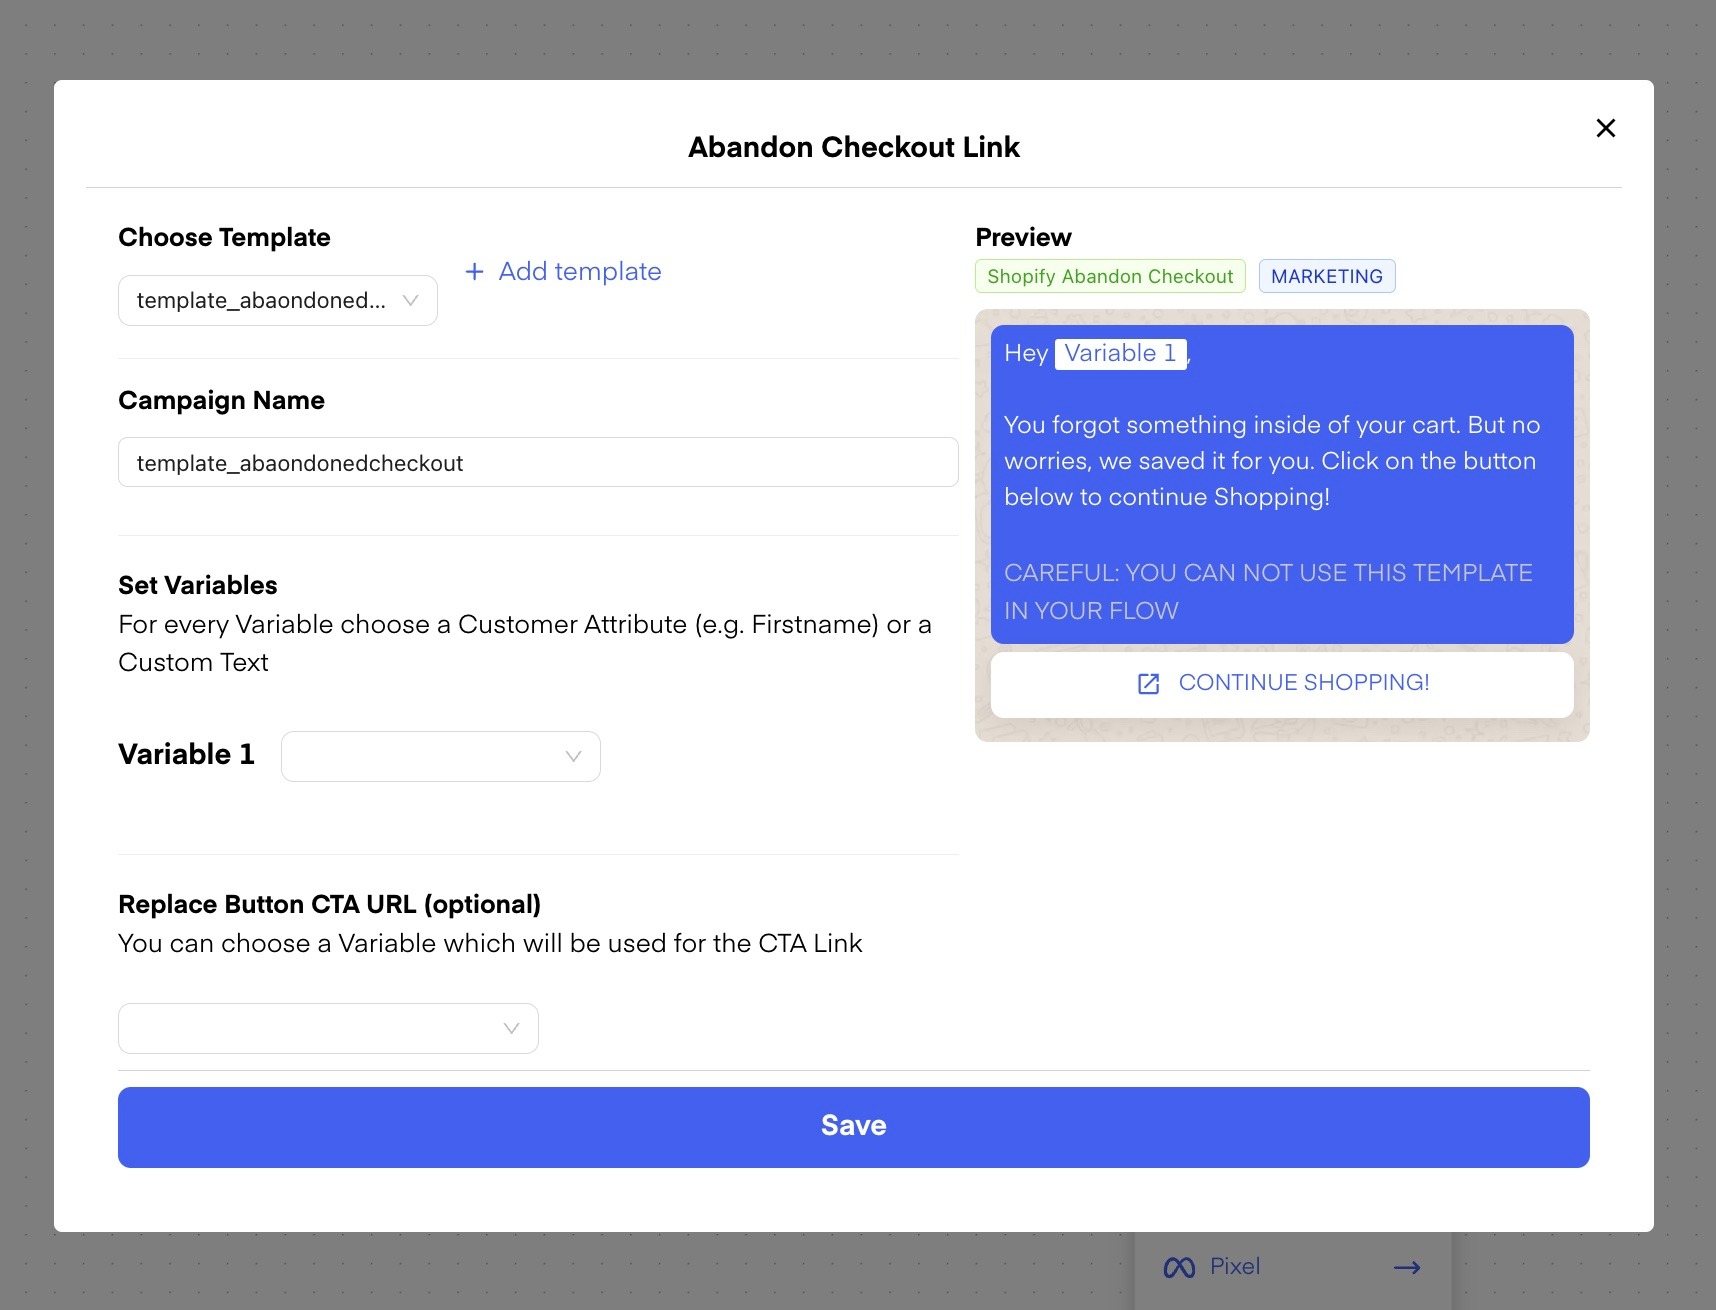Click the blue preview message bubble text

tap(1271, 461)
